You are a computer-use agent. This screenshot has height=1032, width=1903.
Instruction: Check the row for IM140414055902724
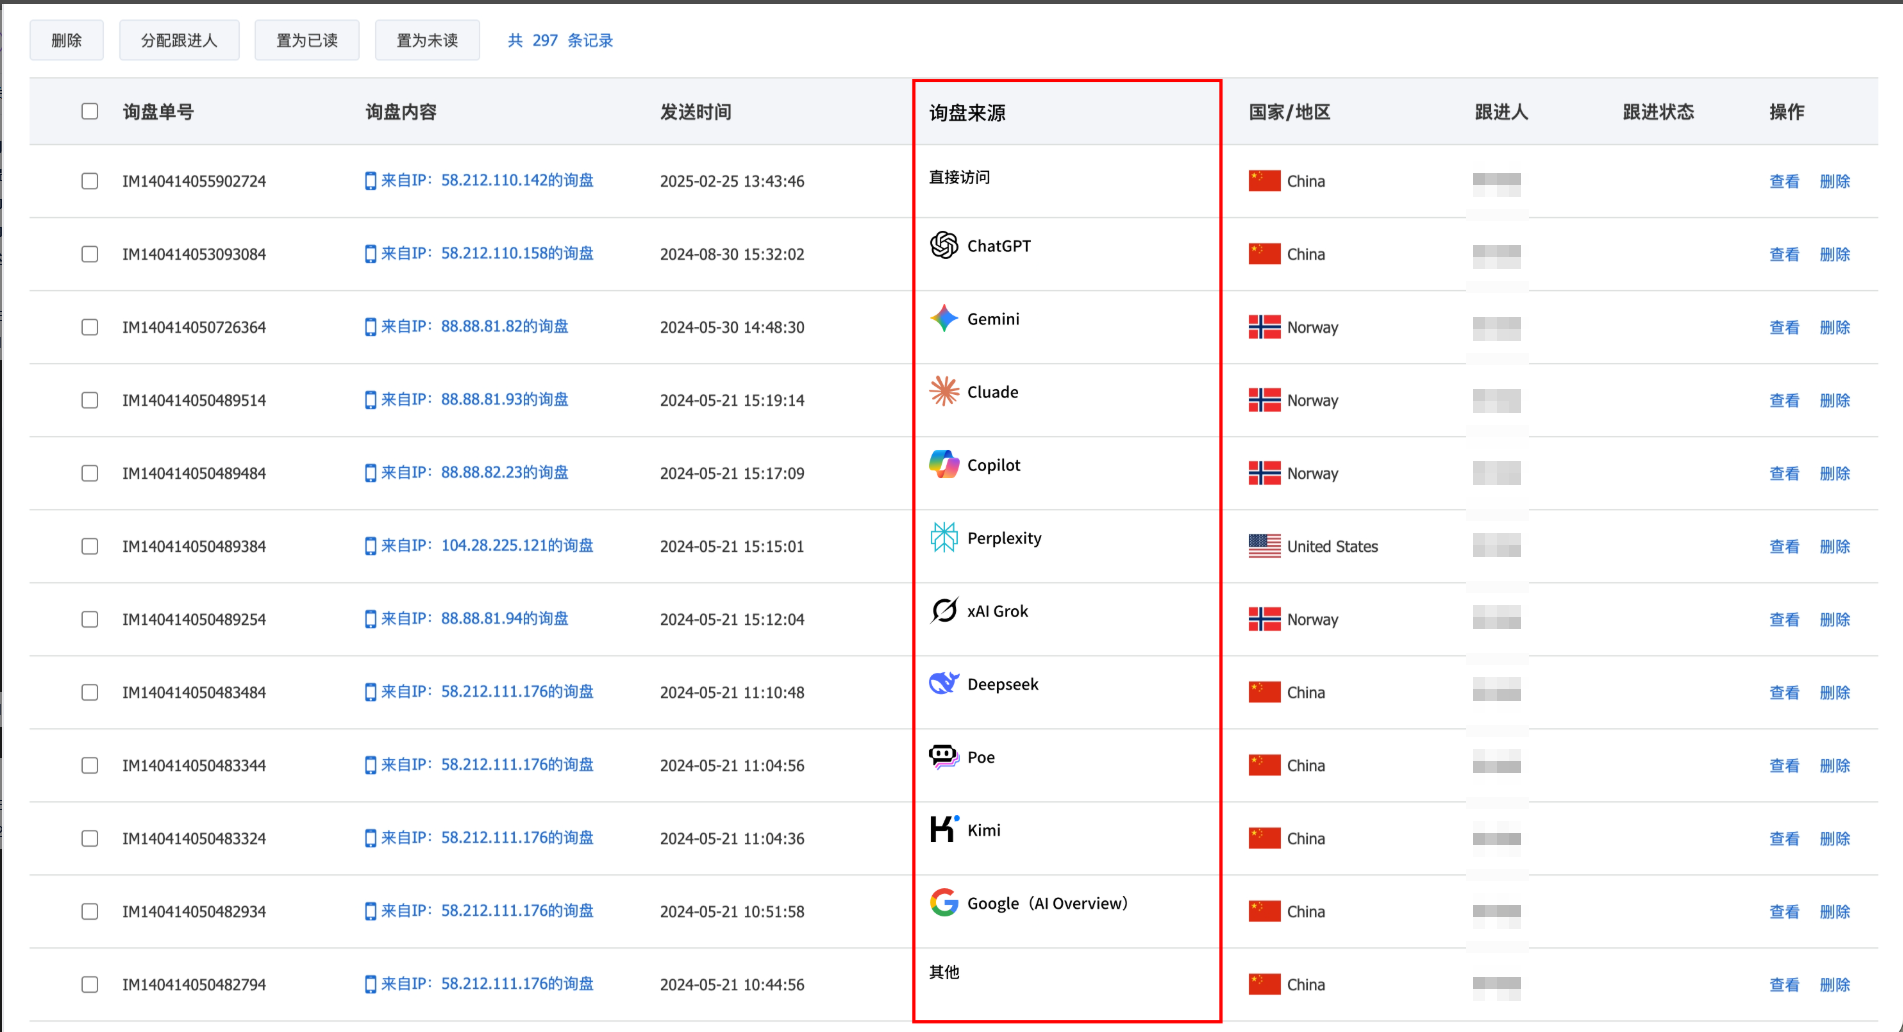(89, 181)
